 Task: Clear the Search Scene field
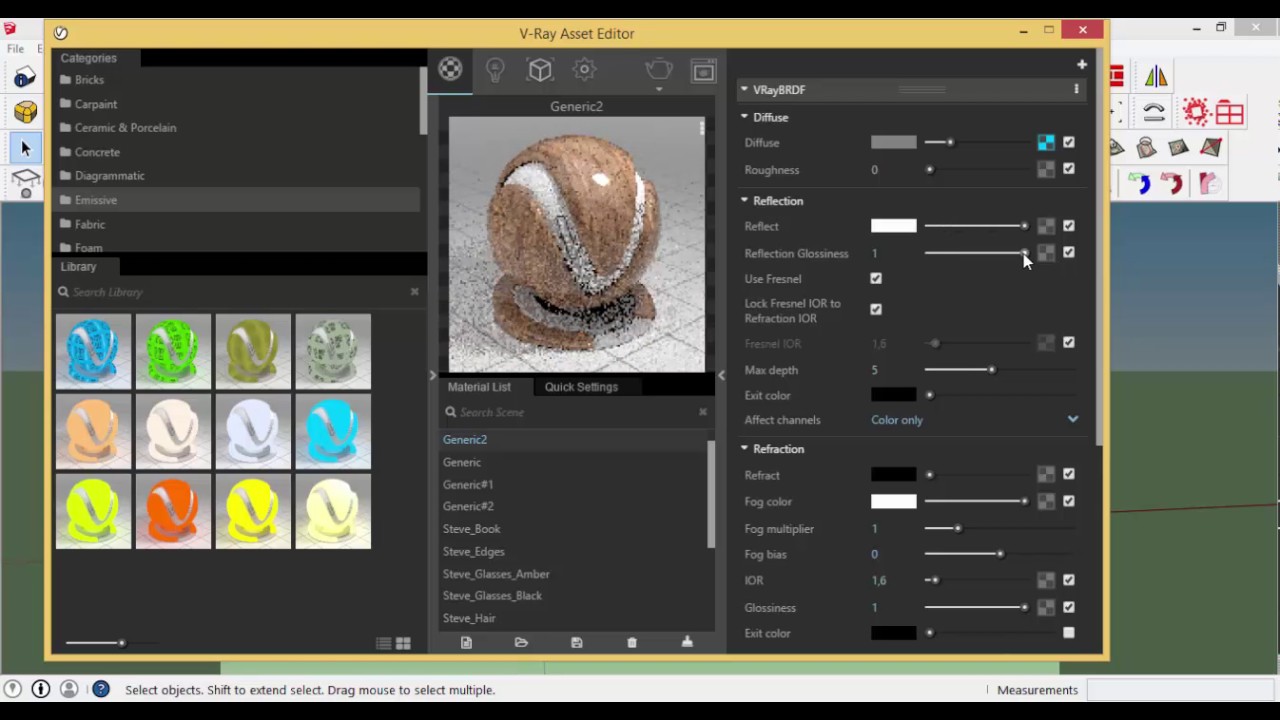[x=702, y=412]
